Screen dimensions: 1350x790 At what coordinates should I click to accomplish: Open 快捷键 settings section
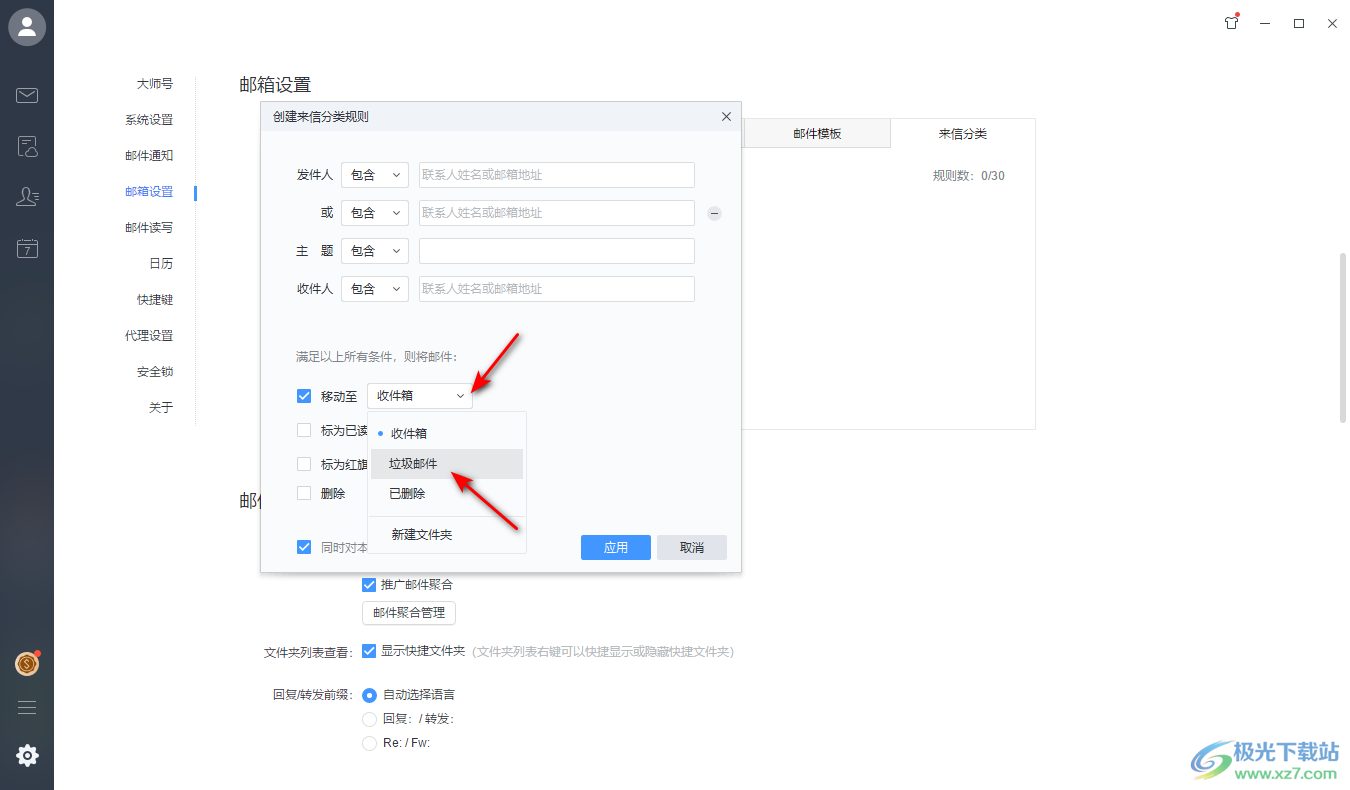click(x=155, y=300)
